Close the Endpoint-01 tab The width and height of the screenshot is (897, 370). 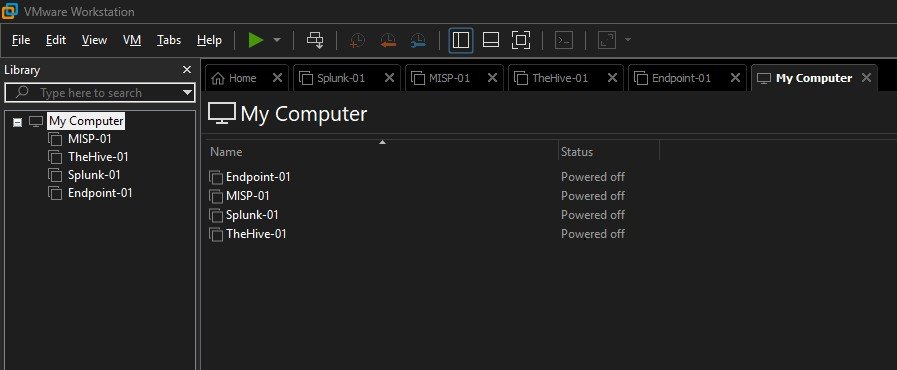[735, 78]
